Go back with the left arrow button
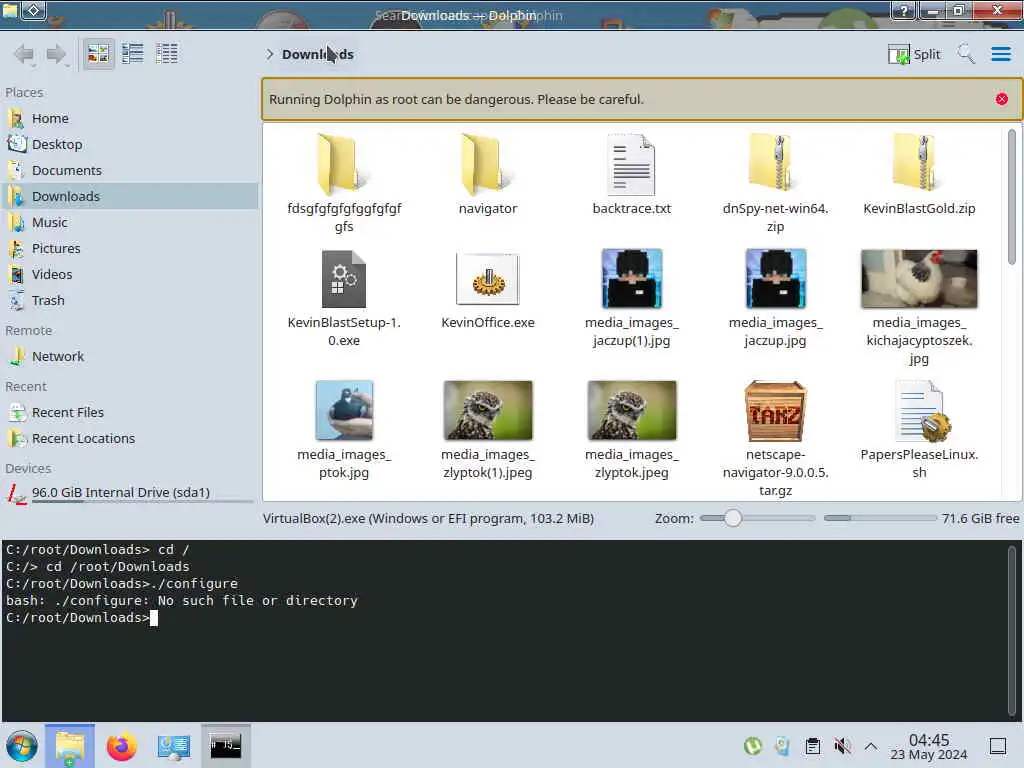 pos(25,54)
